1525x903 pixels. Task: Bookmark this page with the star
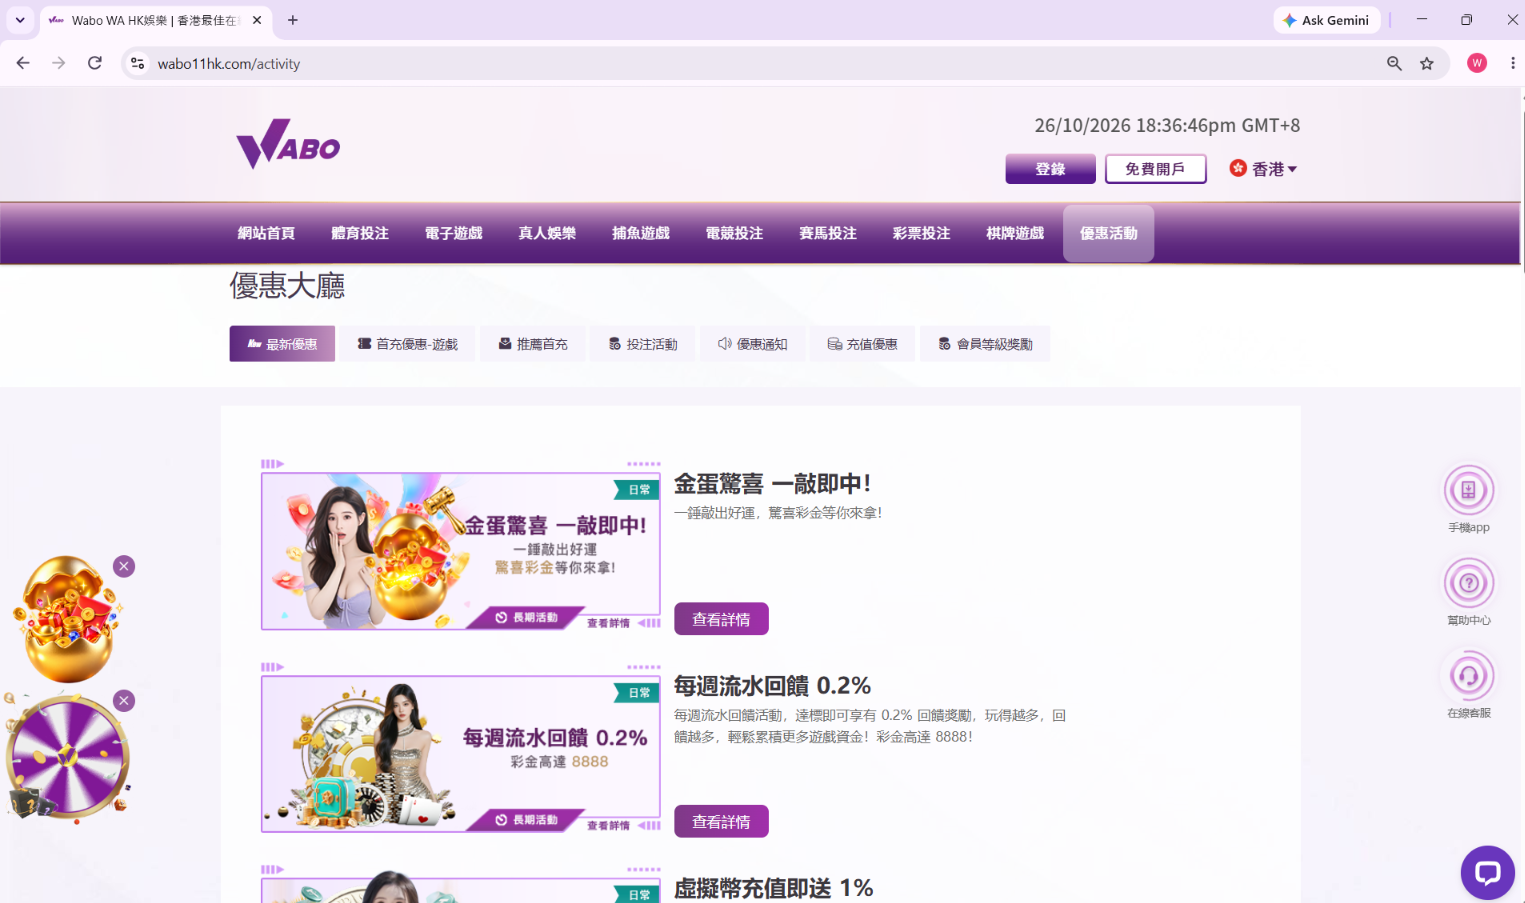click(x=1427, y=63)
